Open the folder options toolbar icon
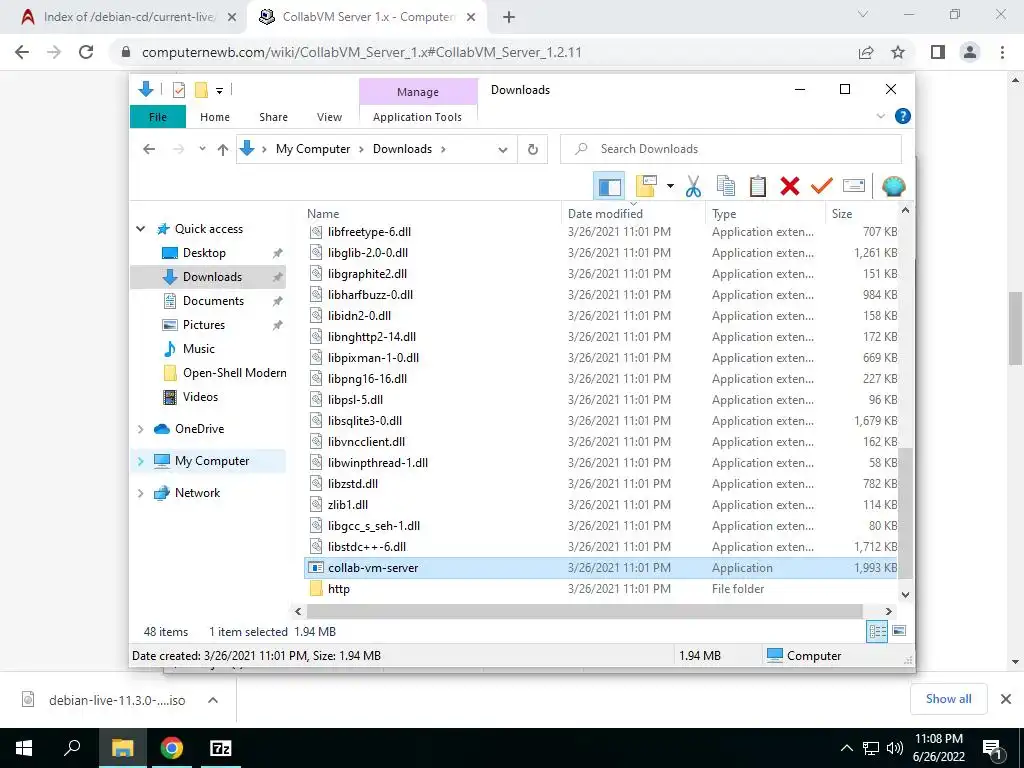The width and height of the screenshot is (1024, 768). 646,186
